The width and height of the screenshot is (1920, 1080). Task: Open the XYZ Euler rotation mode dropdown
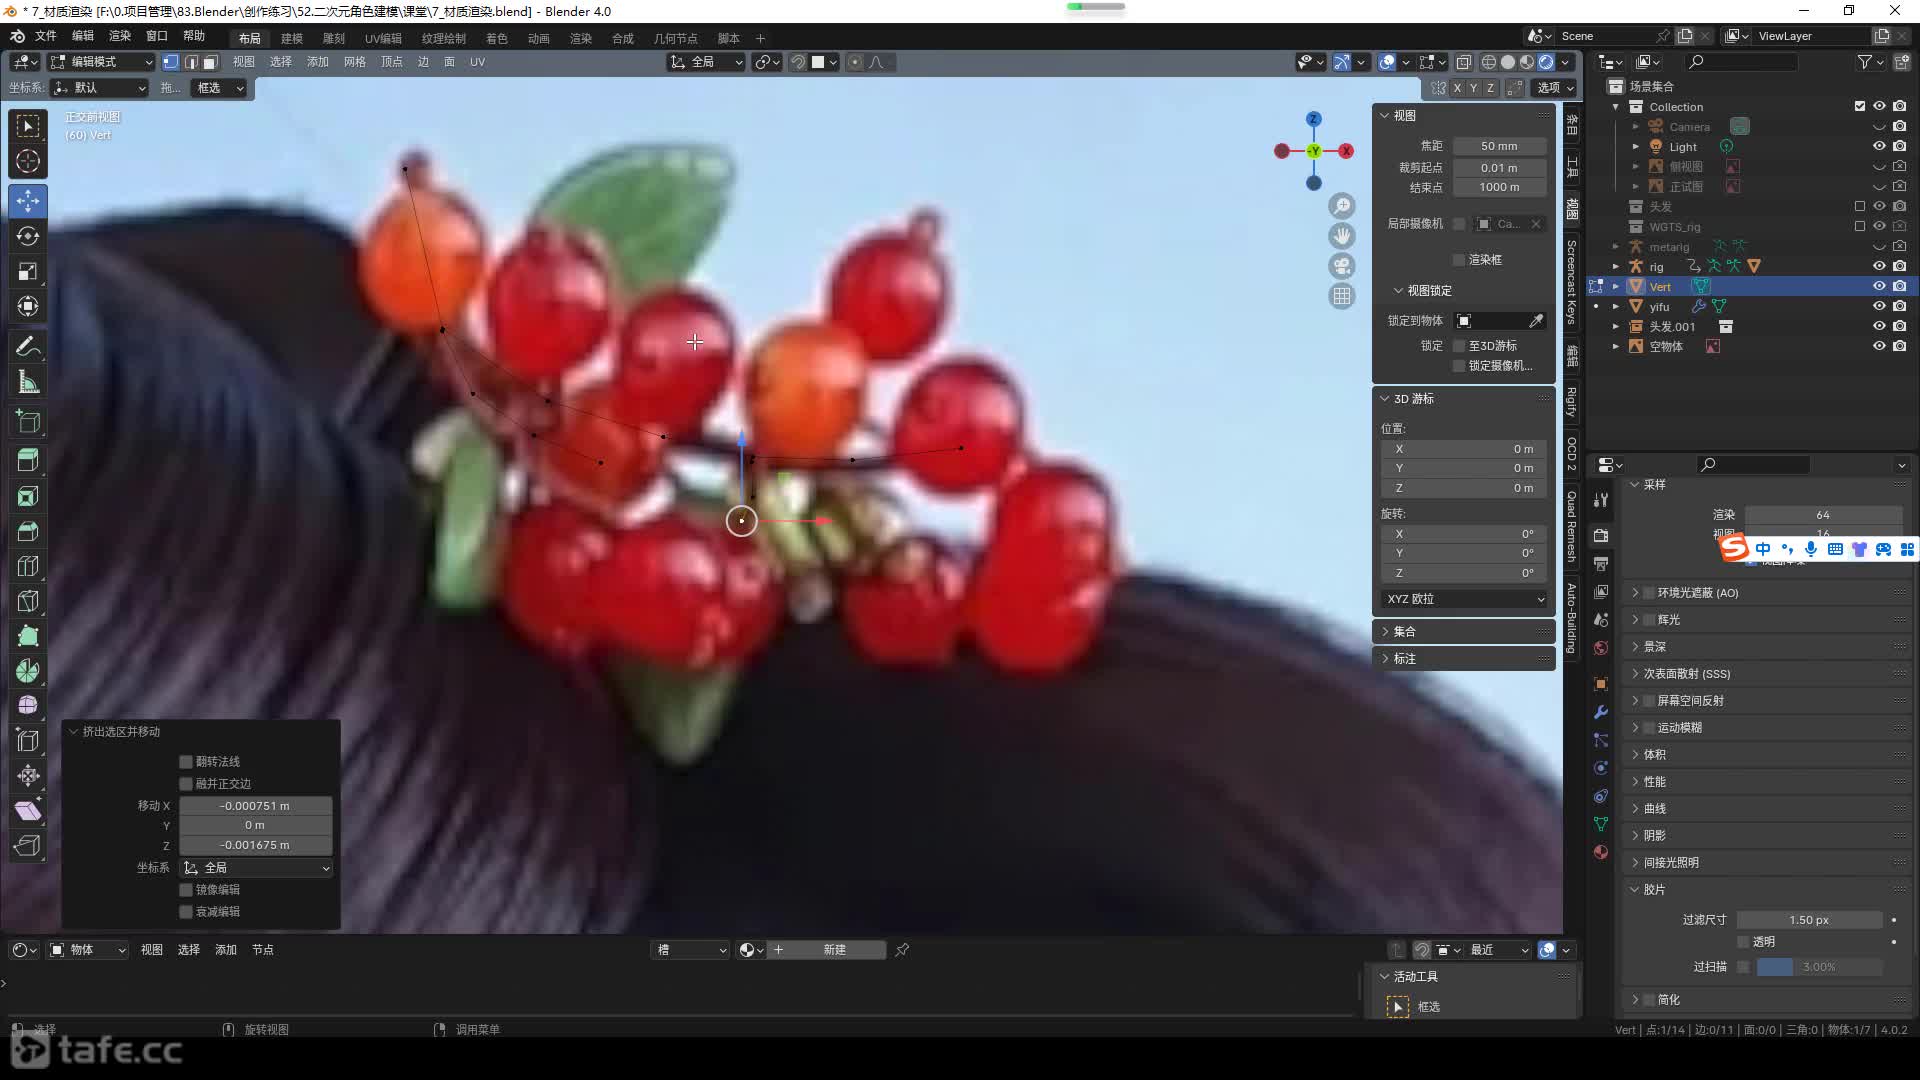click(x=1464, y=599)
